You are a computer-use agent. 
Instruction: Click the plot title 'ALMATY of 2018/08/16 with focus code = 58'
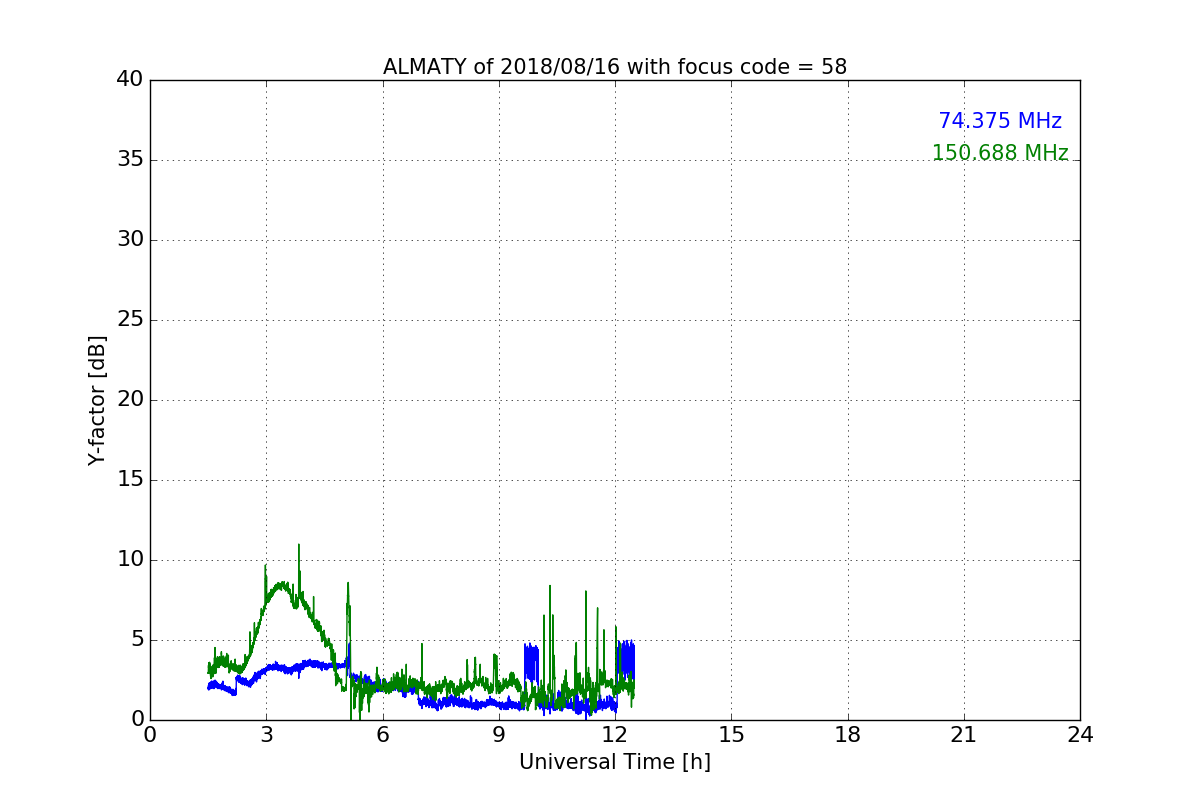(615, 67)
